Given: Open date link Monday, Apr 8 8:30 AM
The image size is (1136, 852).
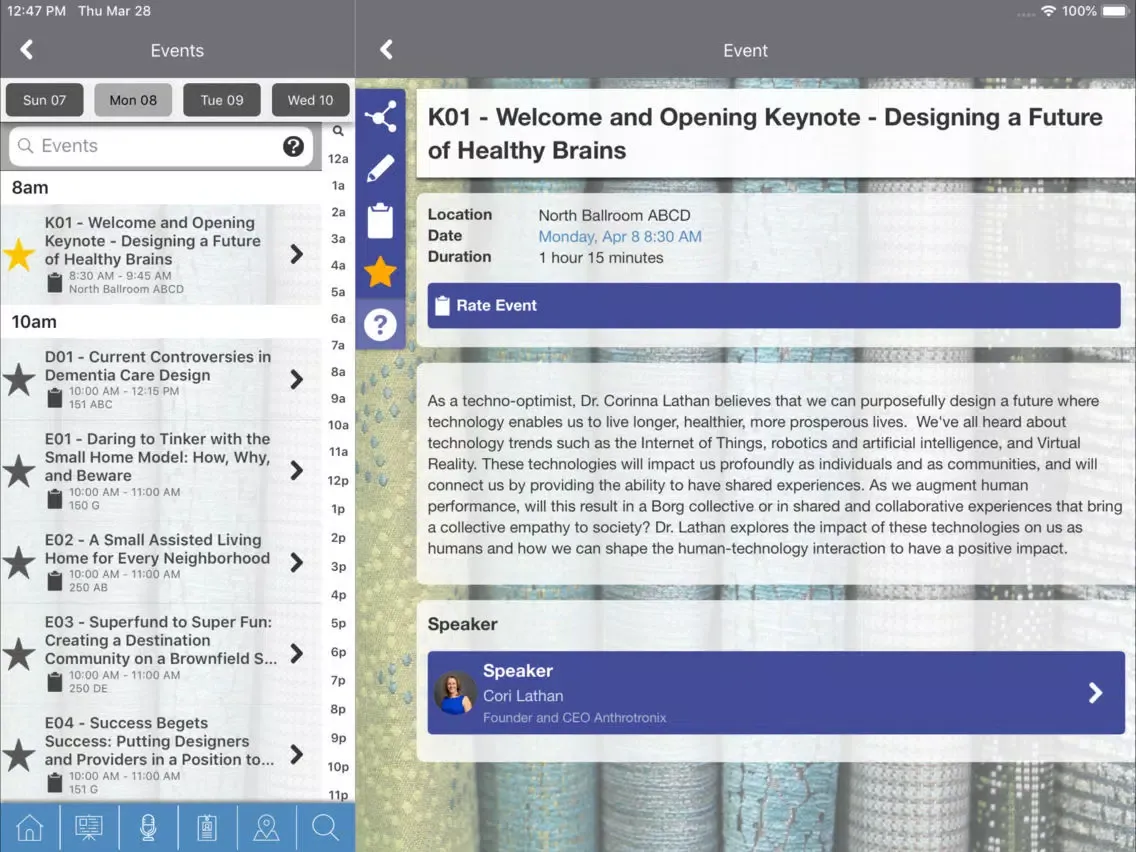Looking at the screenshot, I should pos(619,236).
